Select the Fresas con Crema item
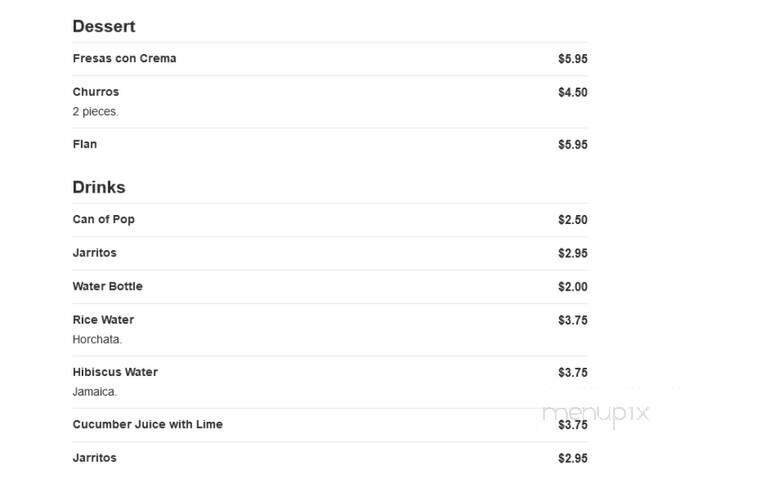The height and width of the screenshot is (496, 775). tap(124, 58)
